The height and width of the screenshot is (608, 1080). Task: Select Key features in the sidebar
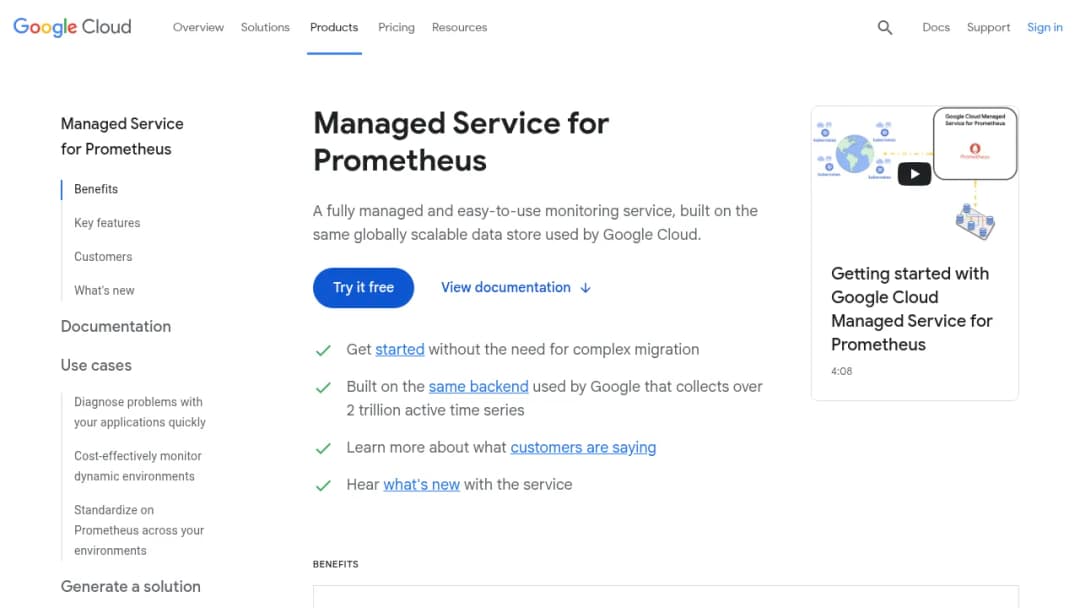(x=107, y=223)
